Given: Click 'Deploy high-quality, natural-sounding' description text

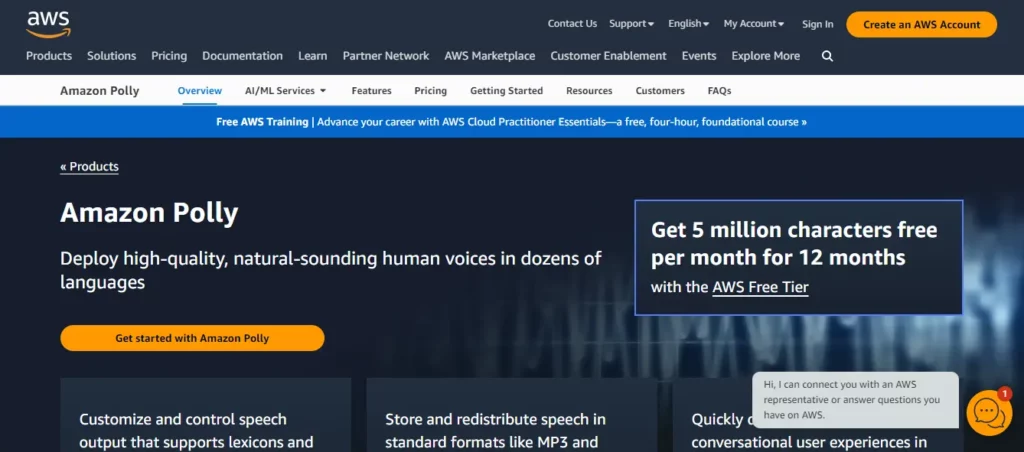Looking at the screenshot, I should (x=330, y=270).
